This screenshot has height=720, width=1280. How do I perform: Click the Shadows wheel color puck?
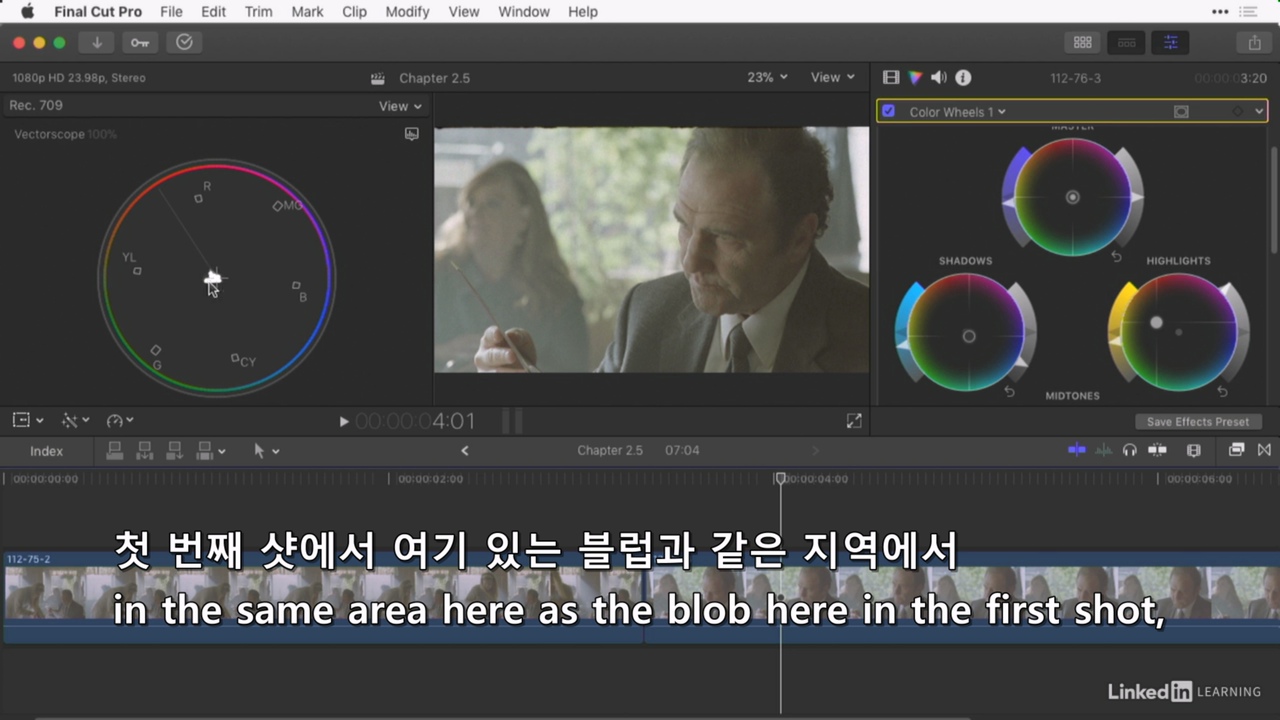968,336
